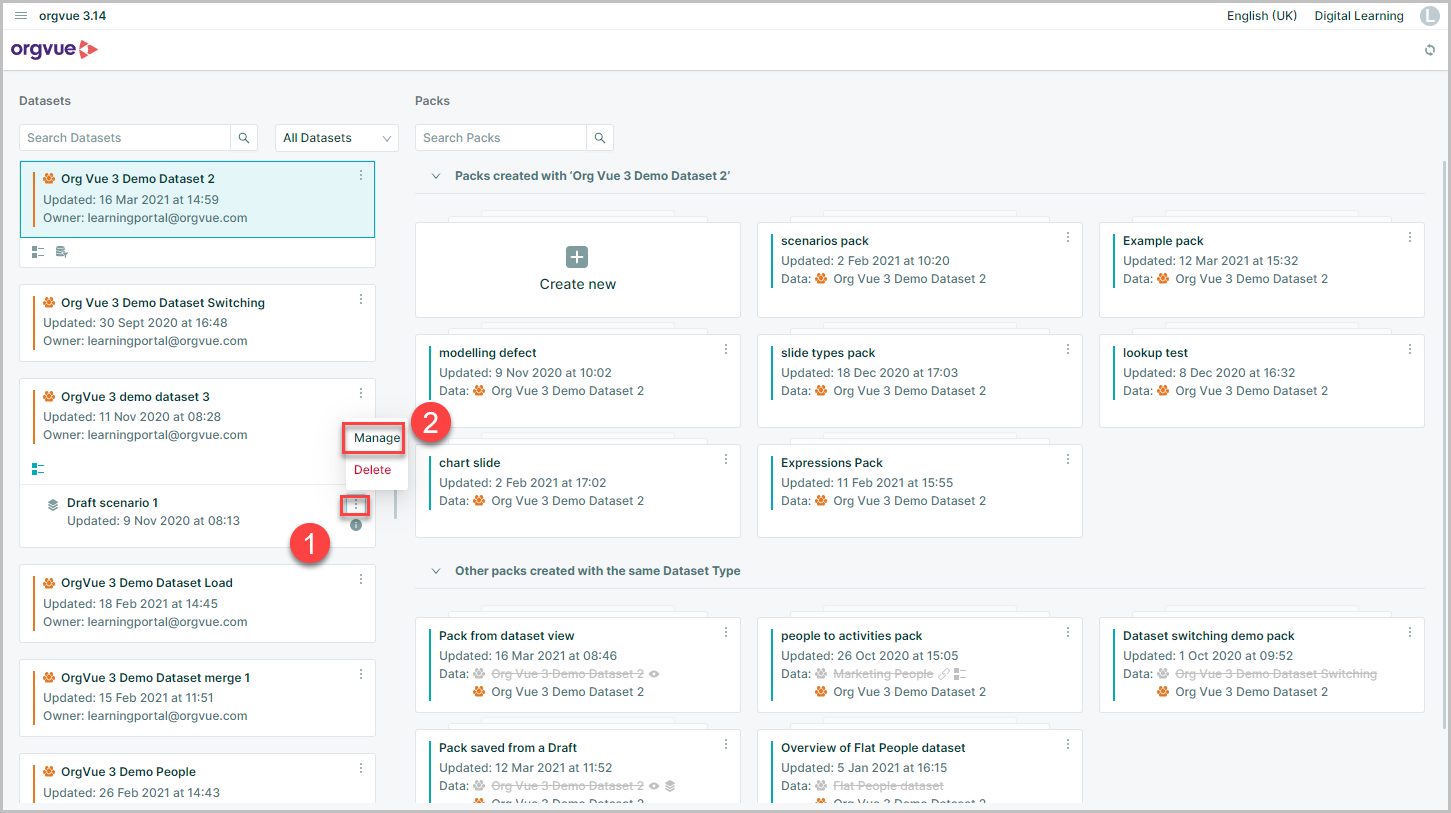1451x813 pixels.
Task: Collapse 'Other packs created with the same Dataset Type'
Action: [x=435, y=571]
